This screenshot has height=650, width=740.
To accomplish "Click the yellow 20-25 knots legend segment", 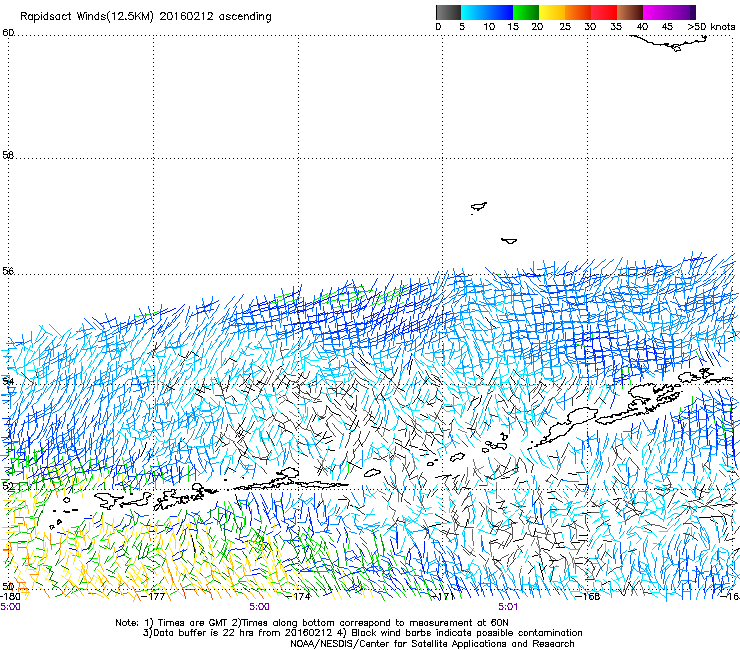I will tap(552, 12).
